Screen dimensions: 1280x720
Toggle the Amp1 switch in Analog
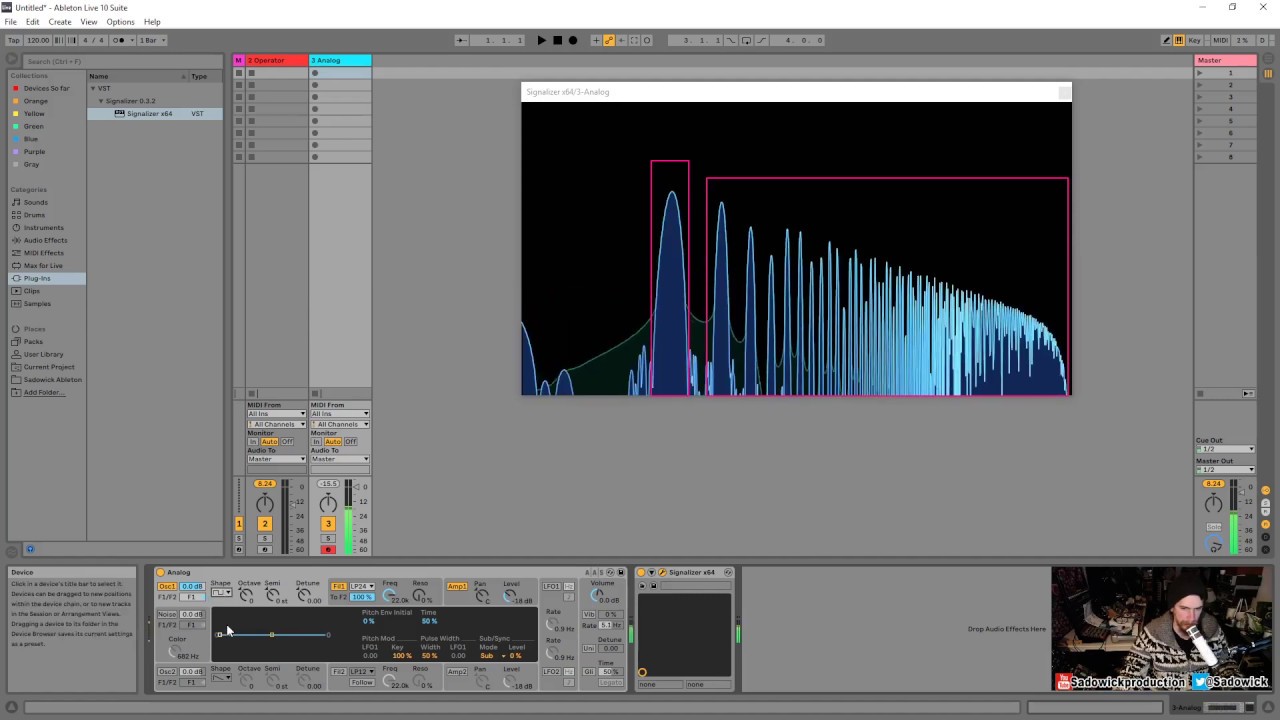(457, 587)
